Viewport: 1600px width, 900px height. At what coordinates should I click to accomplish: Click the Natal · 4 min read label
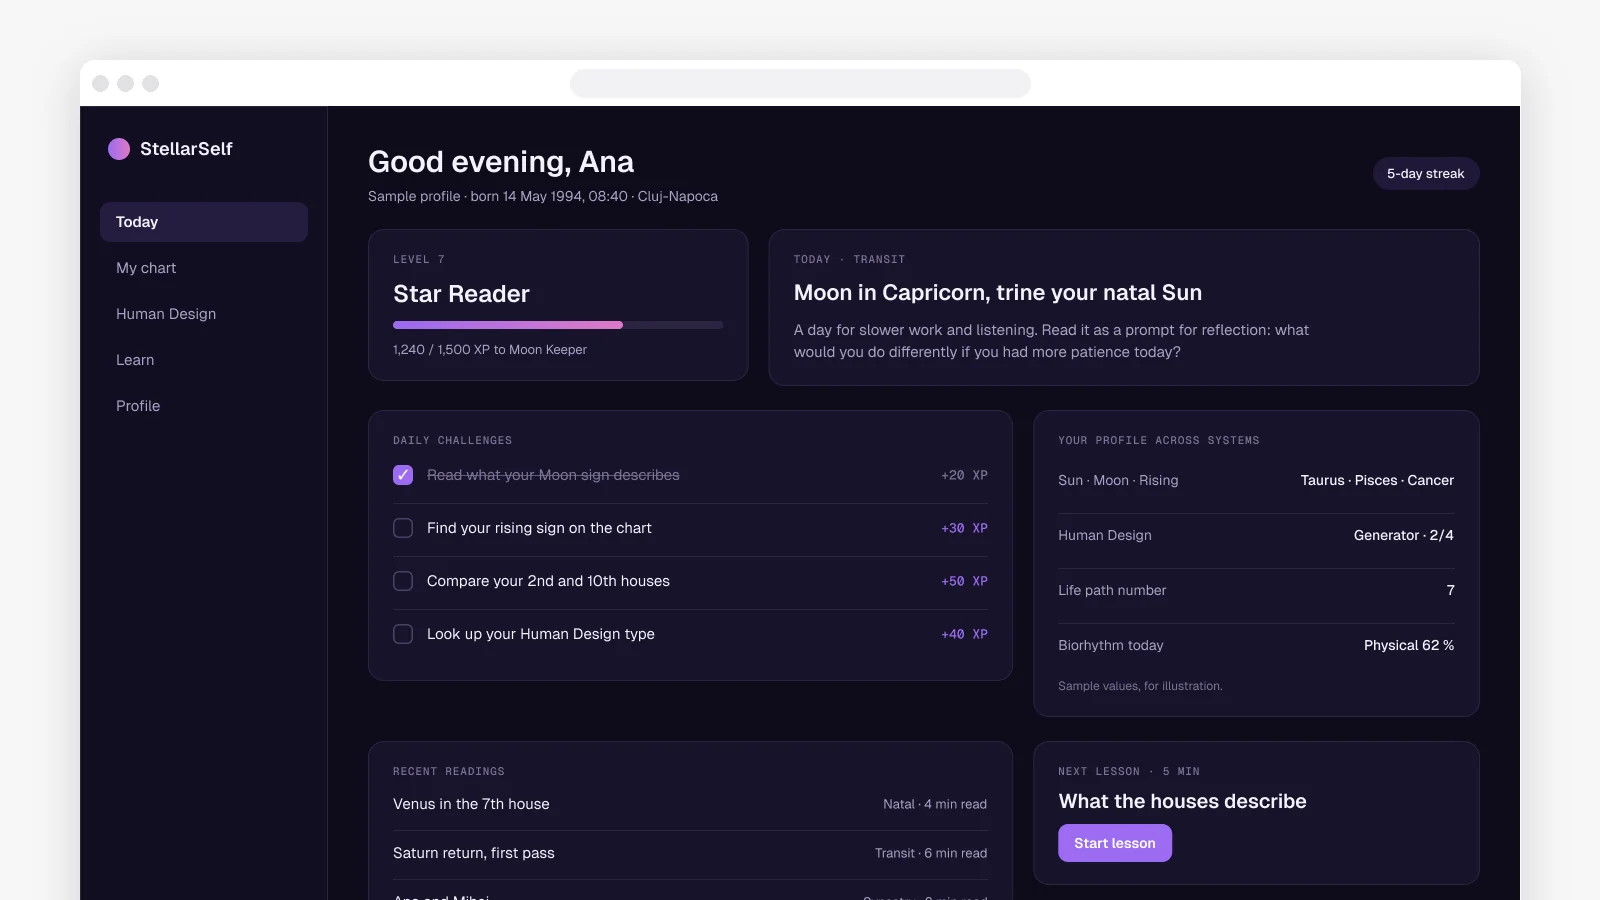coord(935,805)
